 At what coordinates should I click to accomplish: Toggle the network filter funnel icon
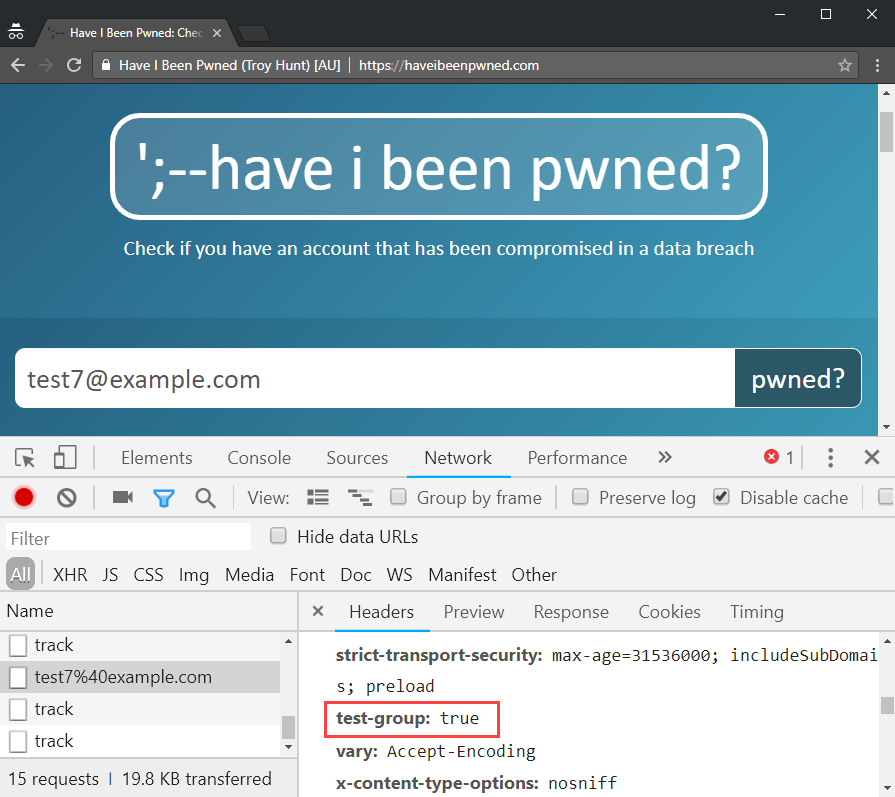(164, 498)
